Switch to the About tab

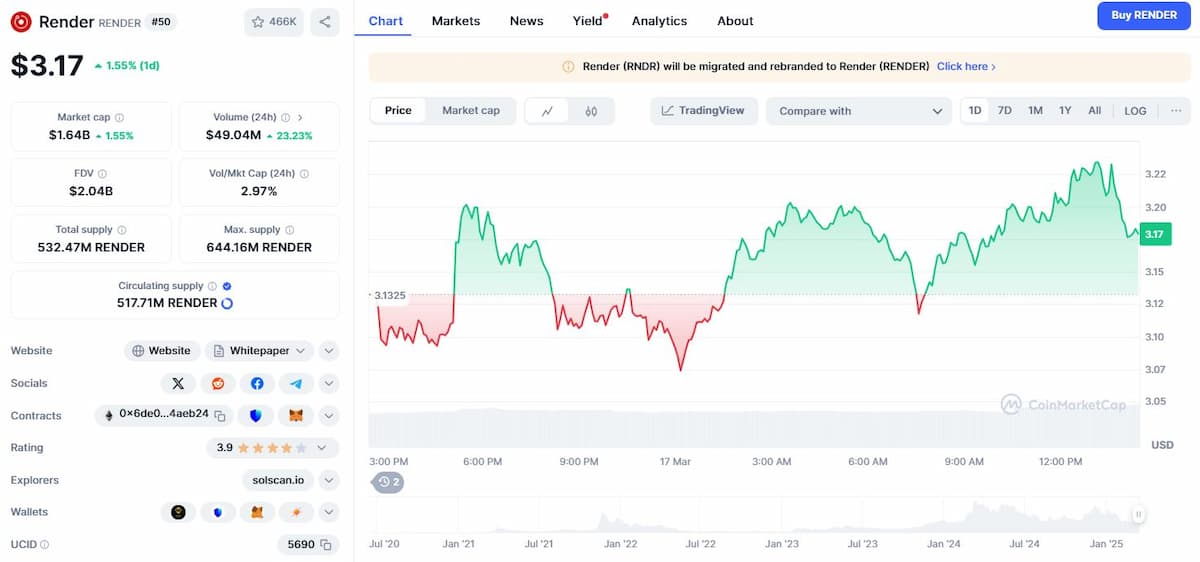pos(735,21)
